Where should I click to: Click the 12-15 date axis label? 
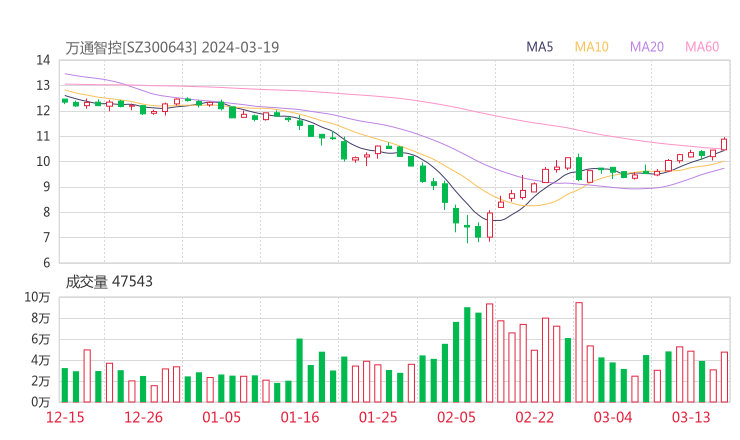pos(65,417)
